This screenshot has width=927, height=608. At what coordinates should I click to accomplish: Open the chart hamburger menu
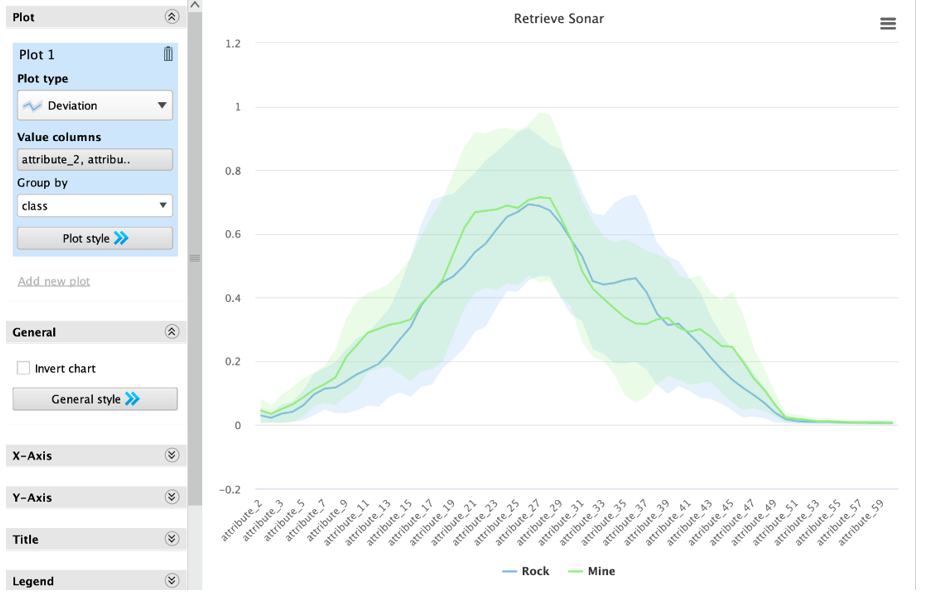pyautogui.click(x=887, y=24)
